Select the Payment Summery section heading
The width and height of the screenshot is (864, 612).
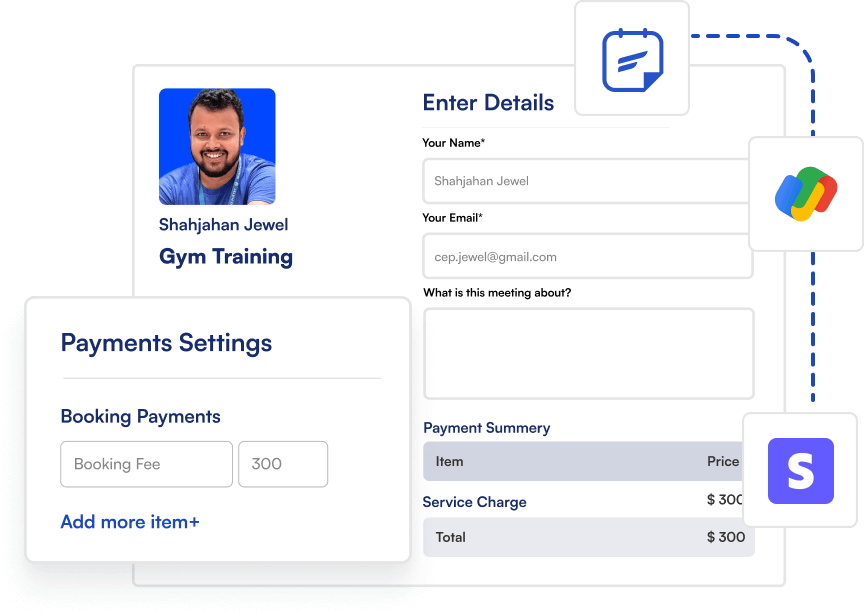487,428
